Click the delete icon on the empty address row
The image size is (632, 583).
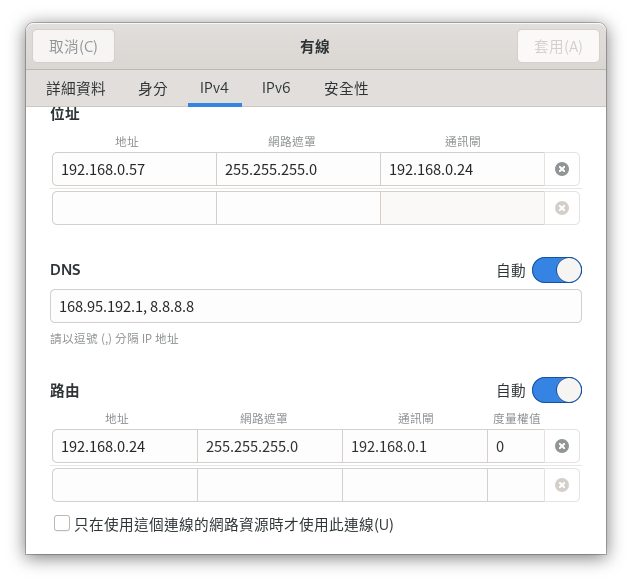[561, 208]
